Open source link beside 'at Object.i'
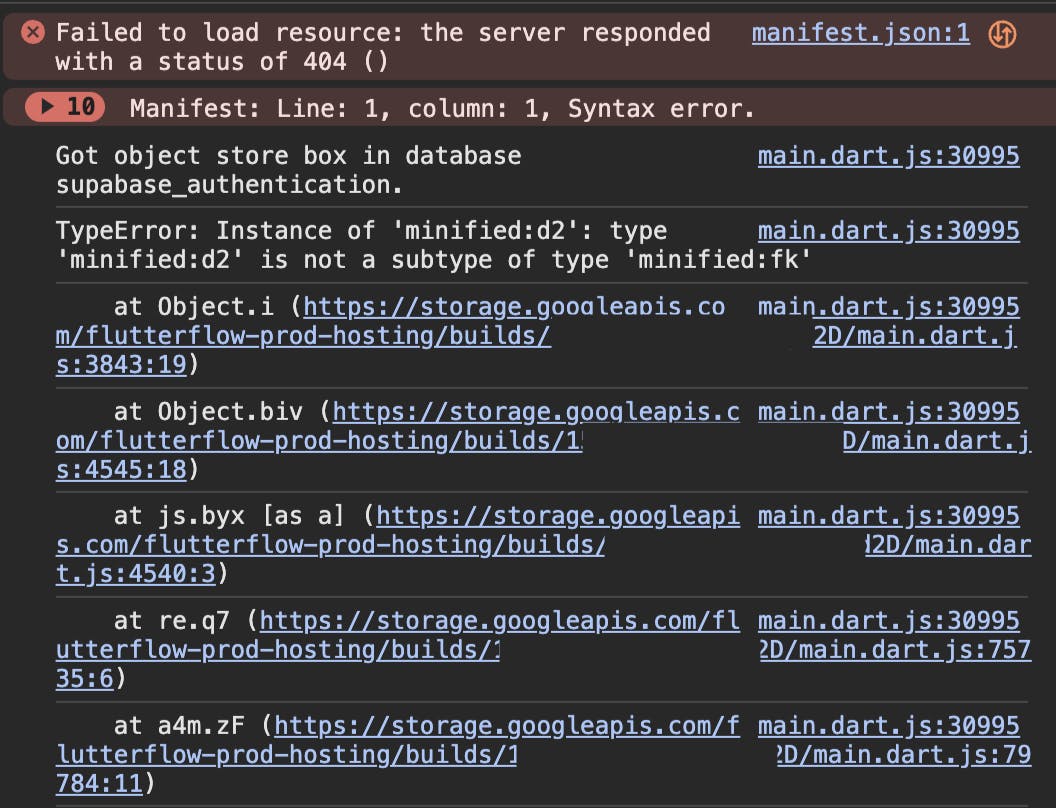Screen dimensions: 1056x808 (888, 306)
